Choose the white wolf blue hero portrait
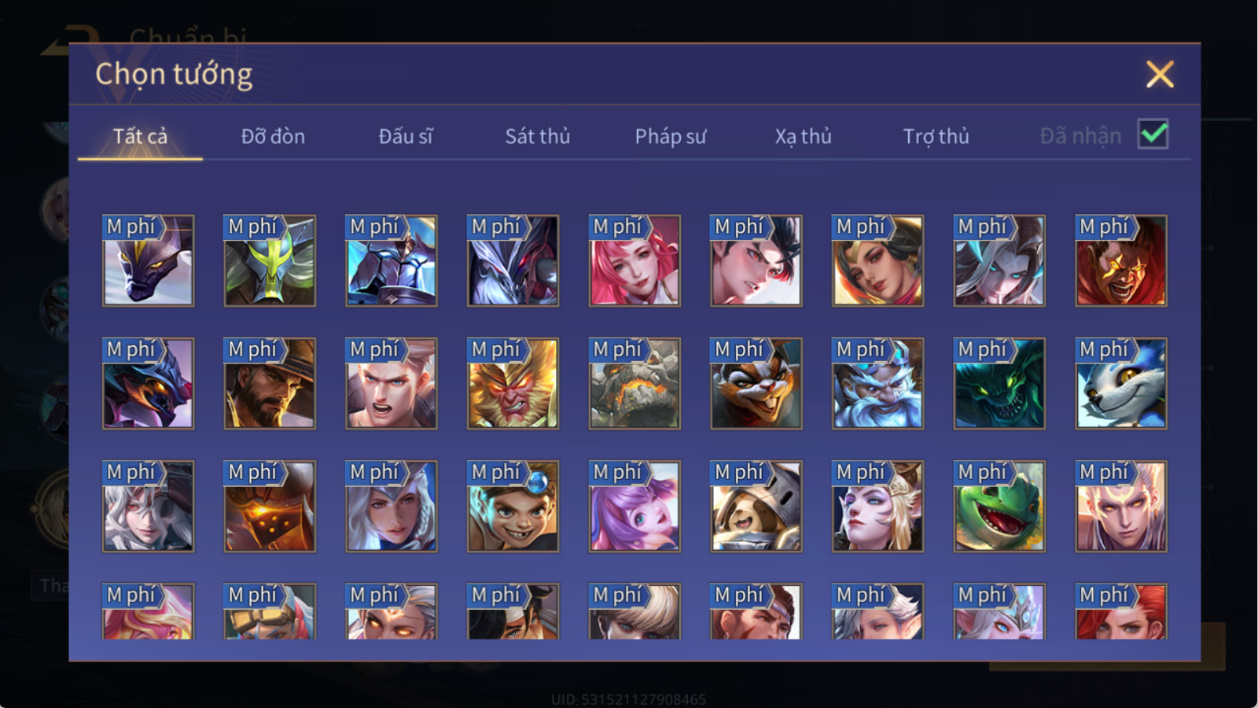The image size is (1258, 708). 1121,383
